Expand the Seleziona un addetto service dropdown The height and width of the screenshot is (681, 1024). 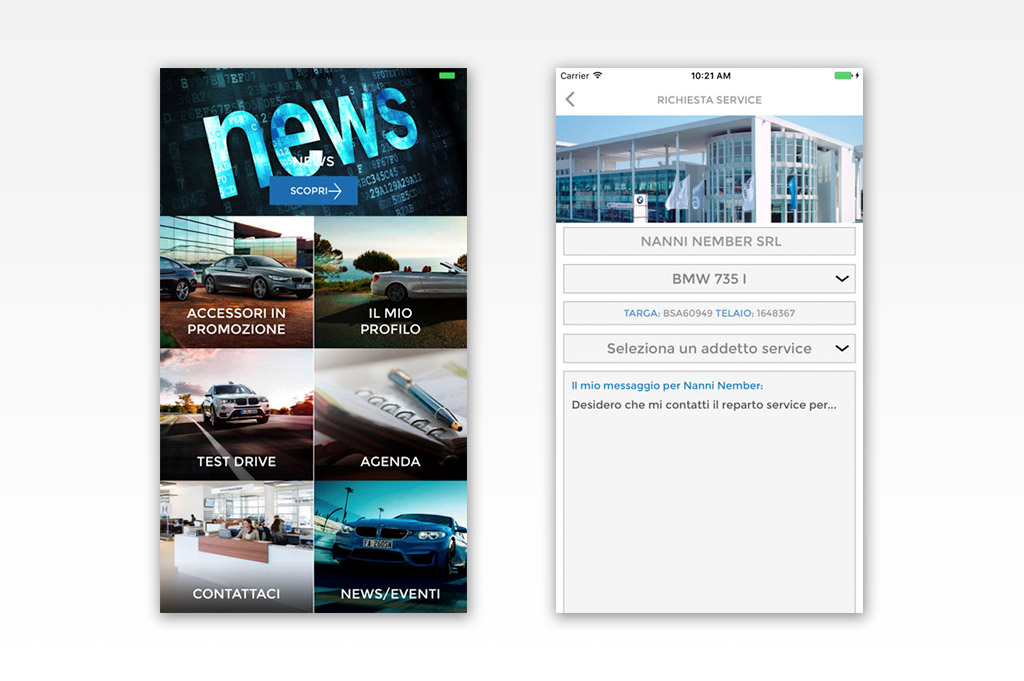coord(709,349)
